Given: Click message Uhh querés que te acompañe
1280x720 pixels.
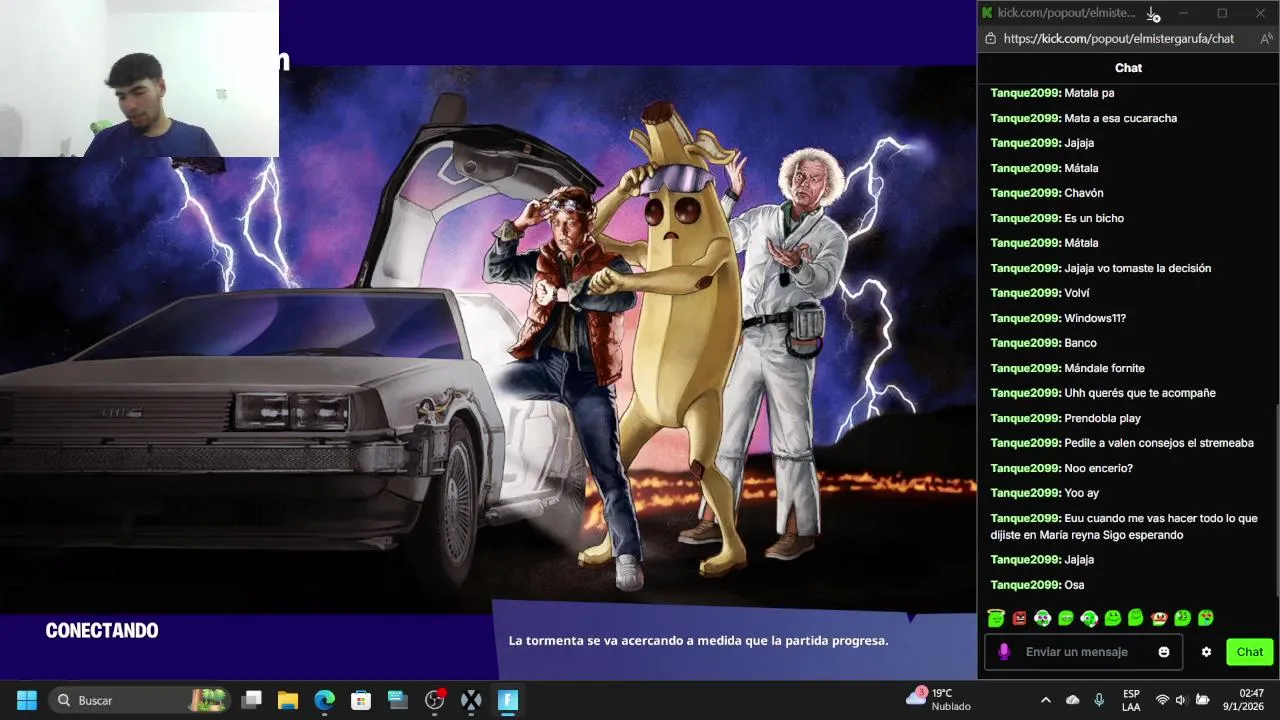Looking at the screenshot, I should coord(1140,393).
